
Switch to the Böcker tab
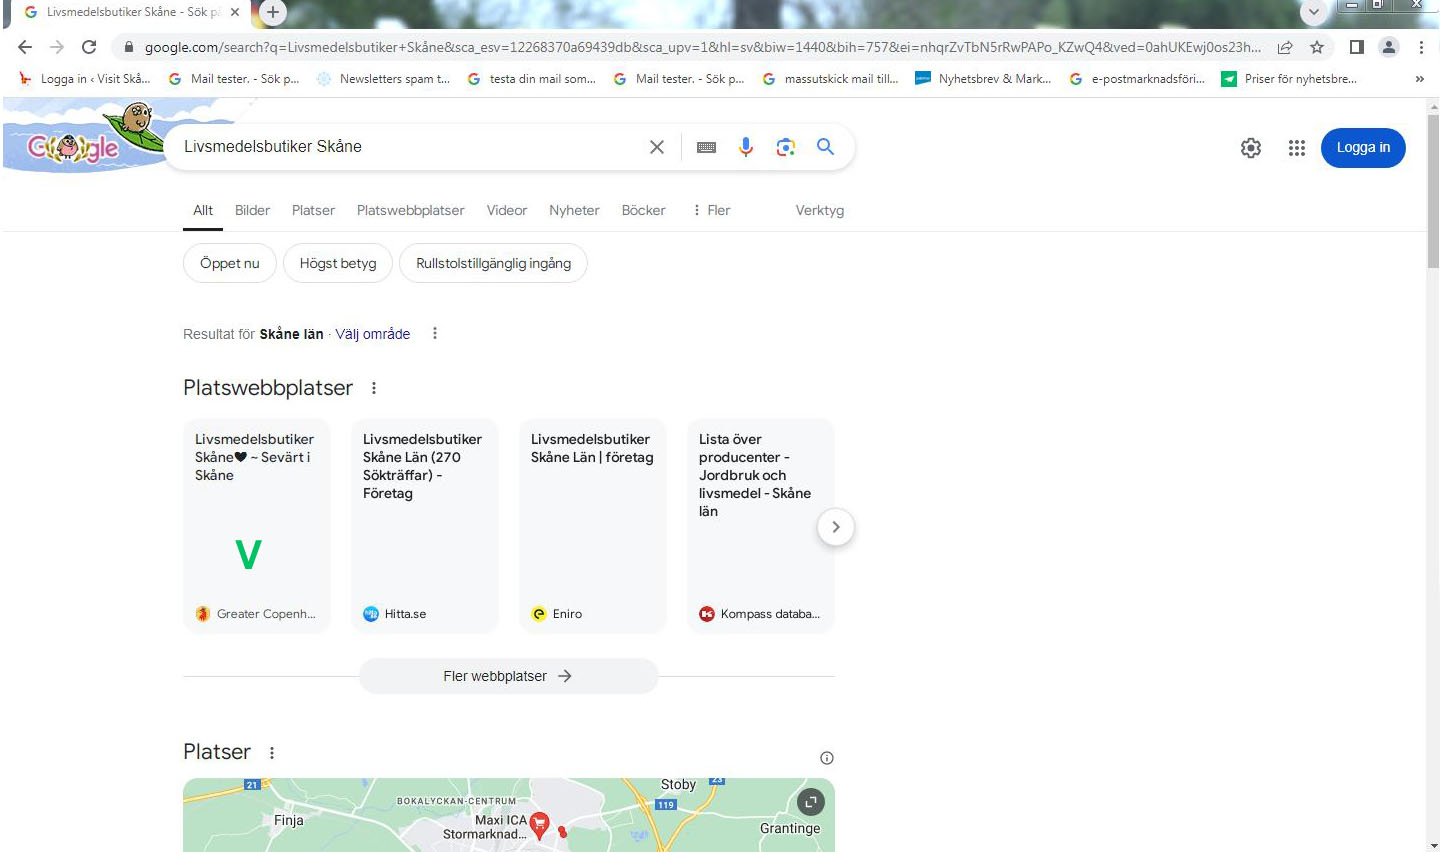(643, 210)
